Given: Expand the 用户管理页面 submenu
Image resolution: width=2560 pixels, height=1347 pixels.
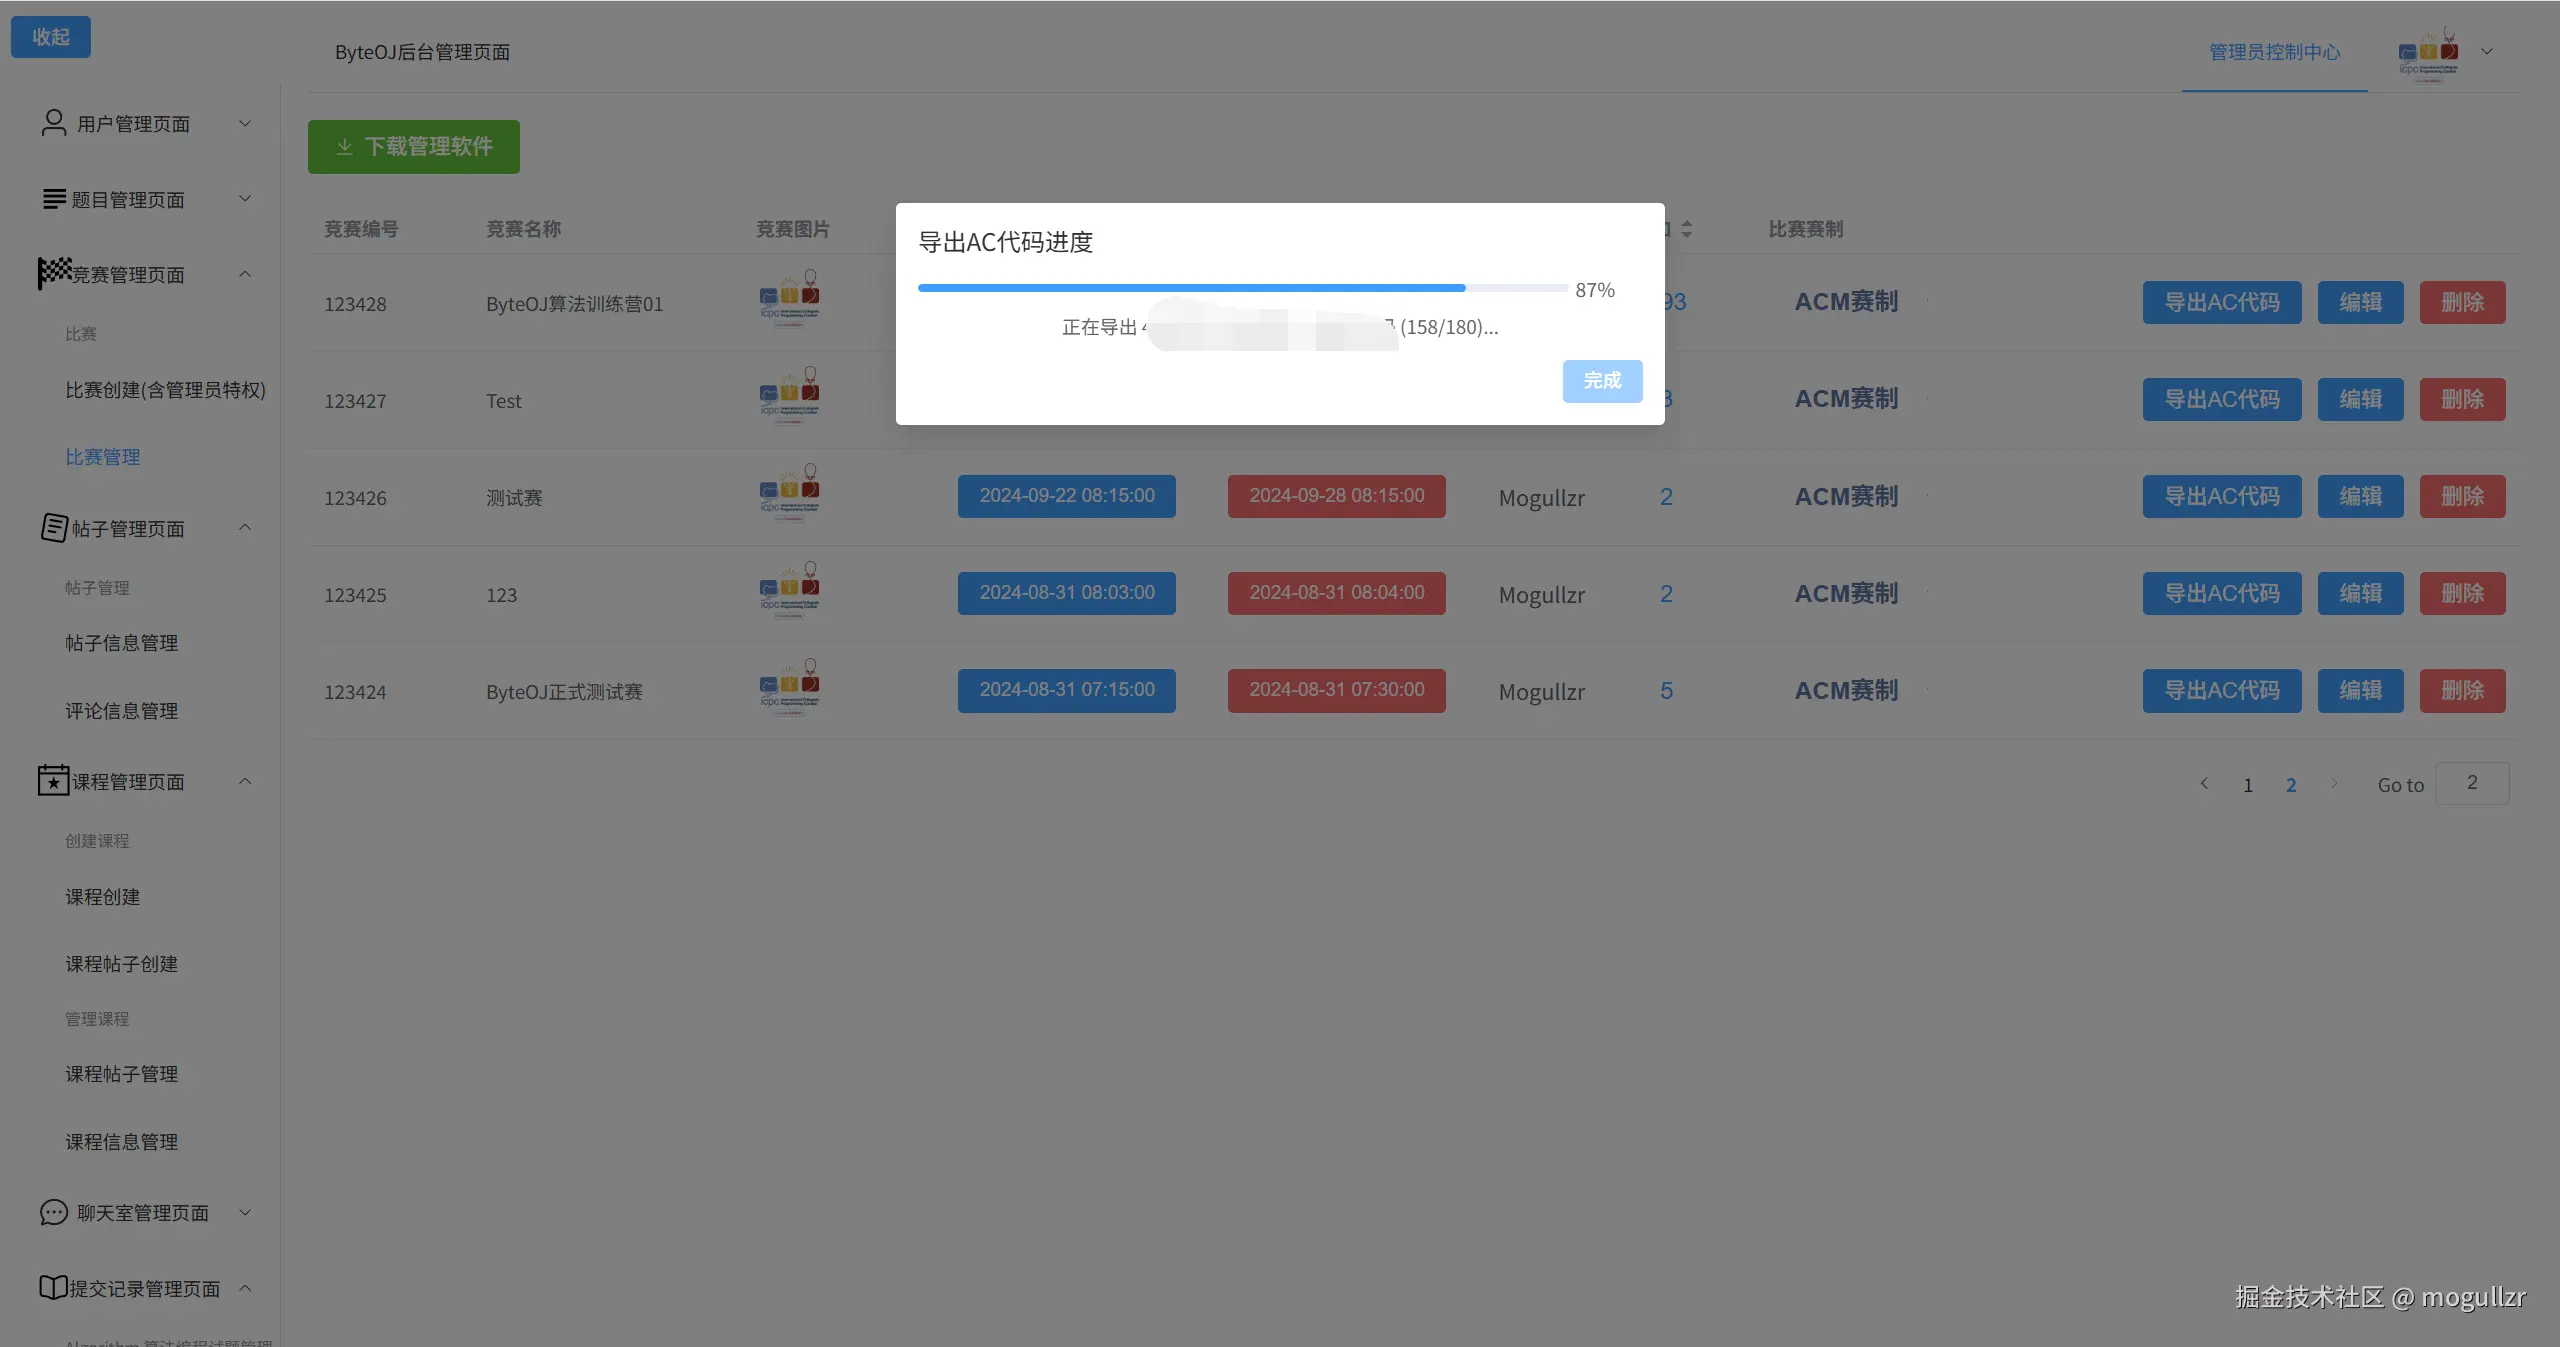Looking at the screenshot, I should (x=245, y=123).
